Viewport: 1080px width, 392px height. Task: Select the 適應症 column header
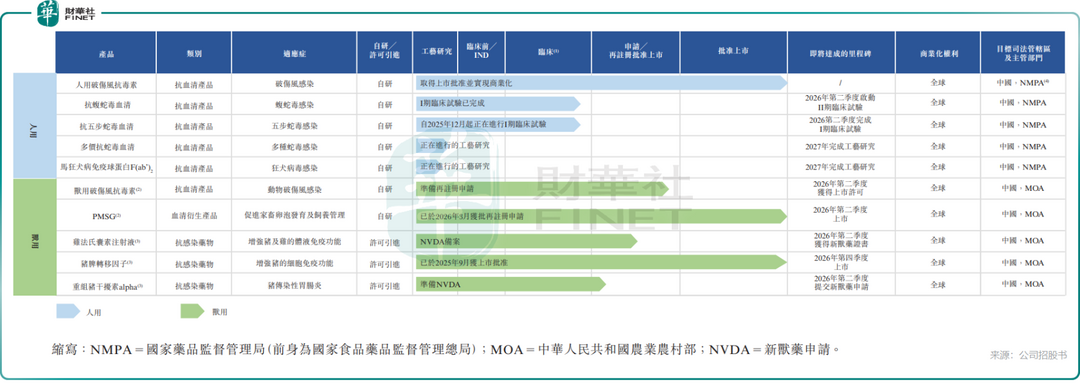(x=294, y=52)
